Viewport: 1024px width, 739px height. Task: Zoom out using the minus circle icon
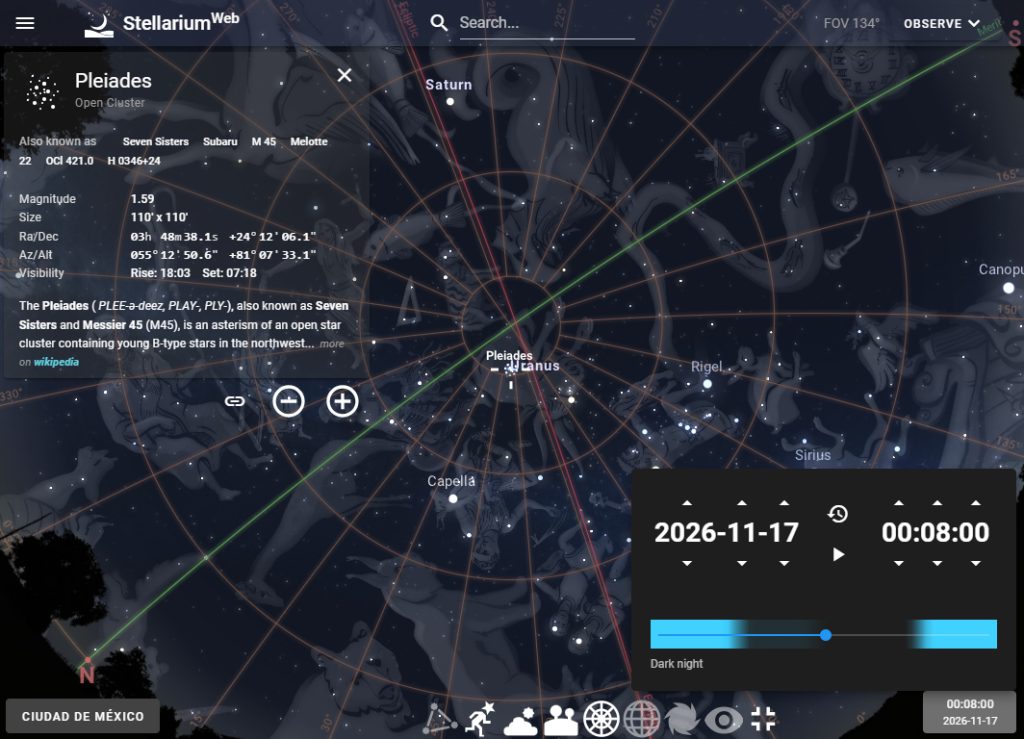289,401
